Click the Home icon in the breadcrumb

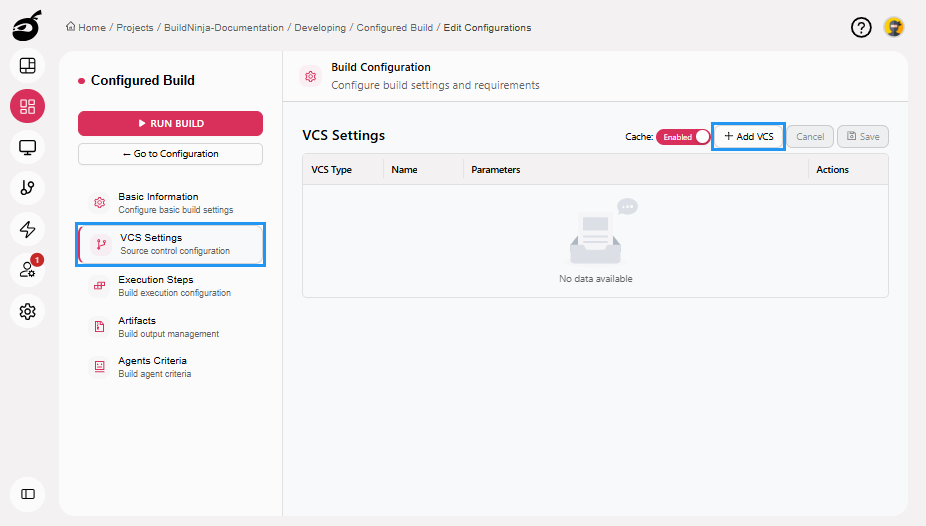(x=71, y=27)
